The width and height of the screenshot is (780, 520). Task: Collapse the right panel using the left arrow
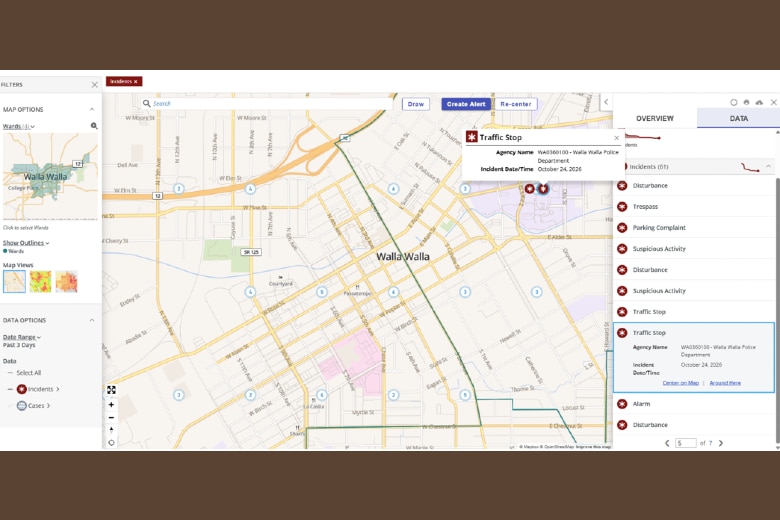pyautogui.click(x=606, y=103)
